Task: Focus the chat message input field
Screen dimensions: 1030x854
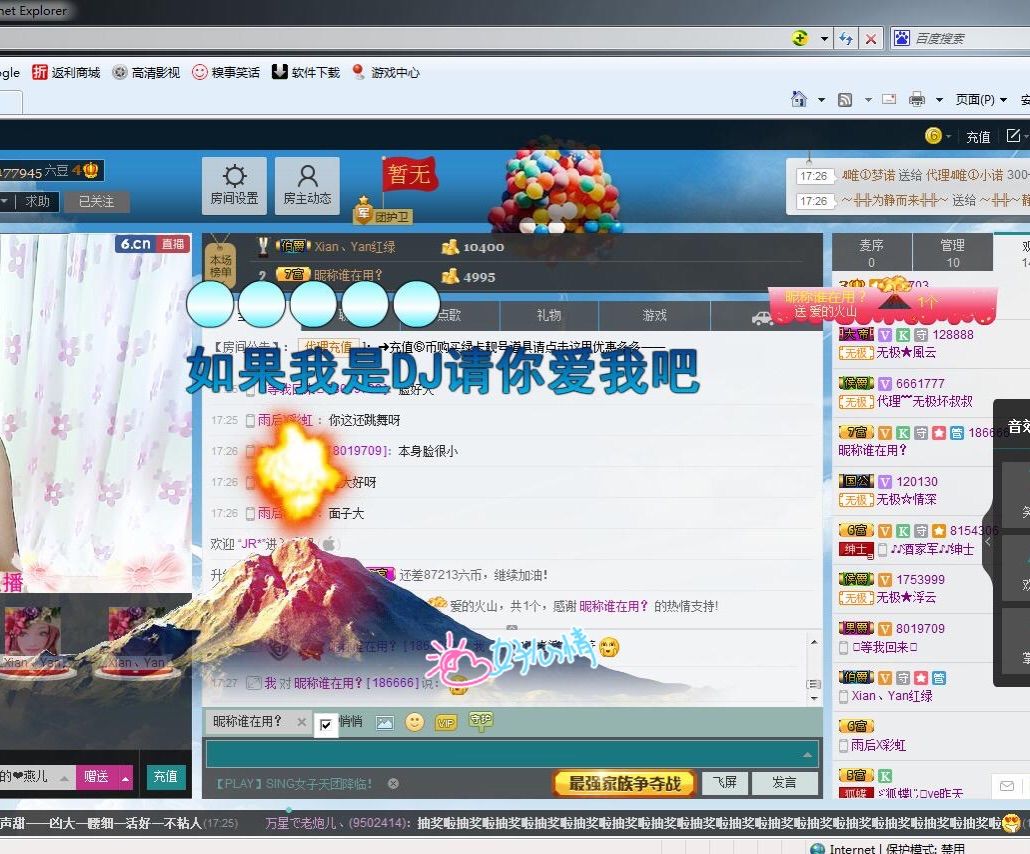Action: click(x=512, y=754)
